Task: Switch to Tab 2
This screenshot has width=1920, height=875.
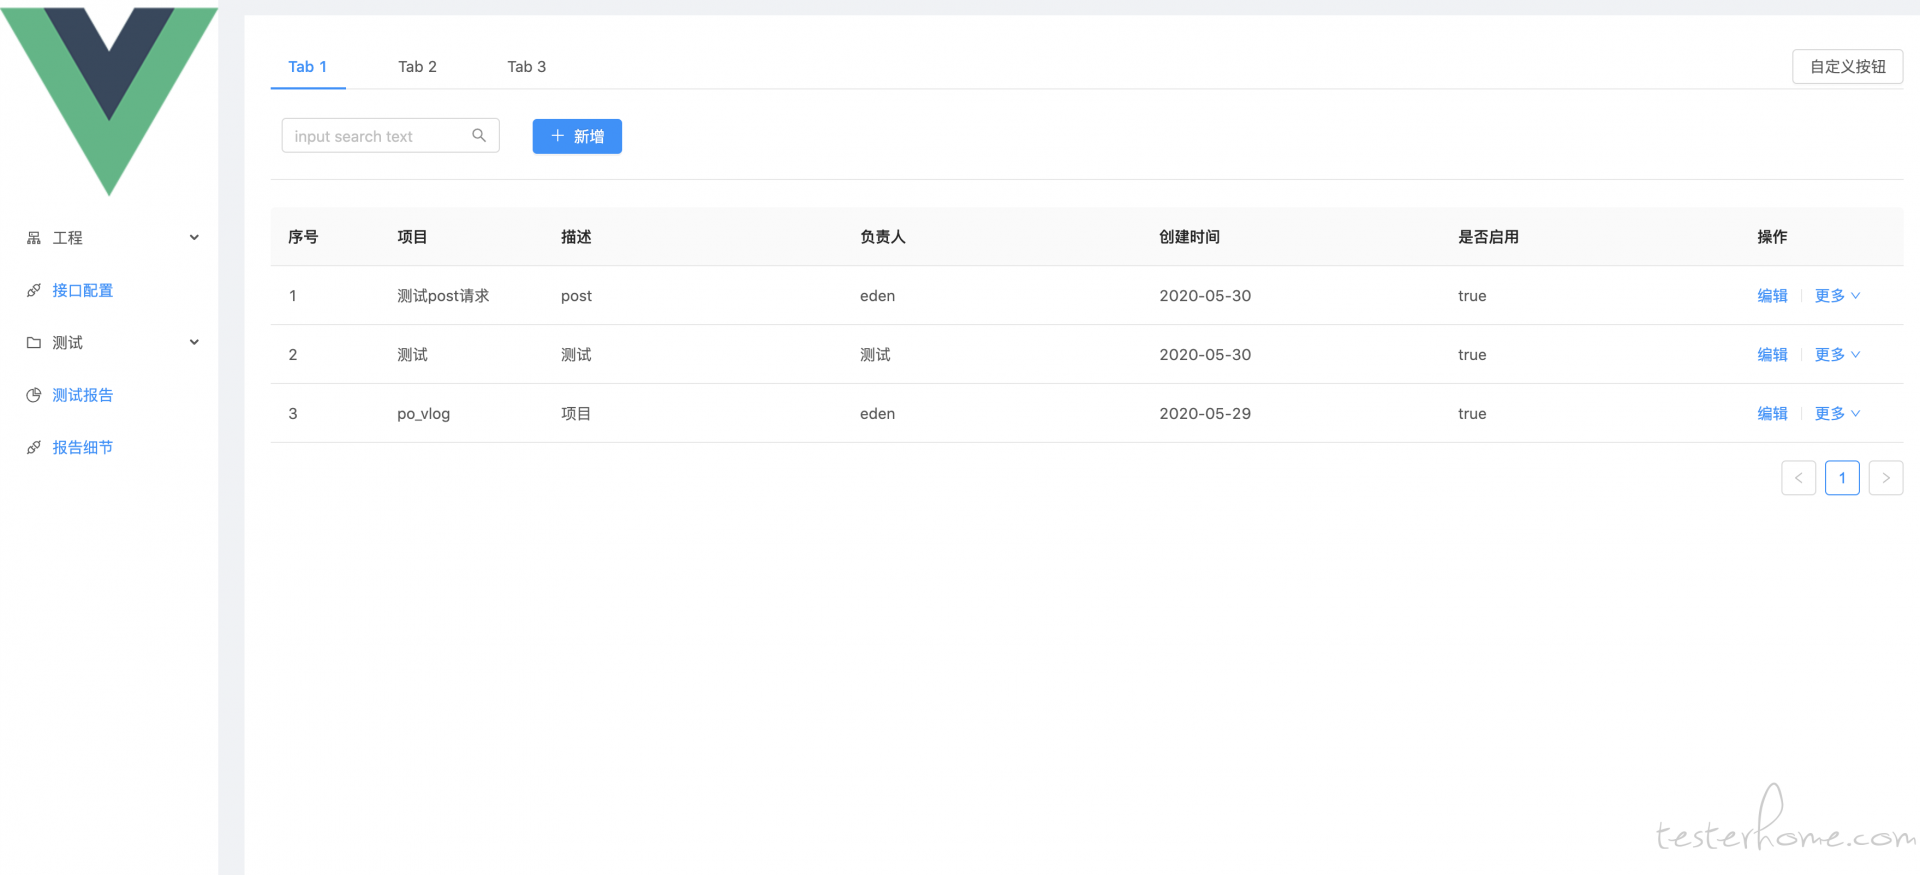Action: click(x=417, y=67)
